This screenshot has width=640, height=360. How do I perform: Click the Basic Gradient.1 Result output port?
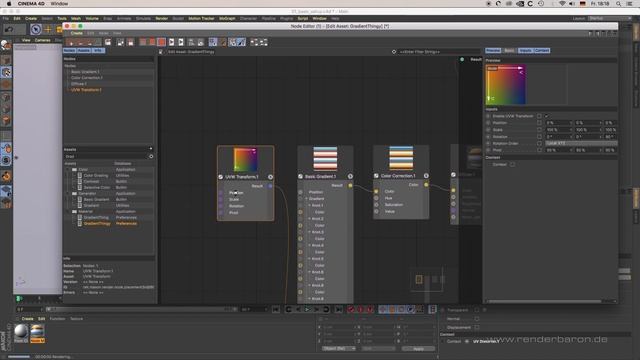coord(350,185)
